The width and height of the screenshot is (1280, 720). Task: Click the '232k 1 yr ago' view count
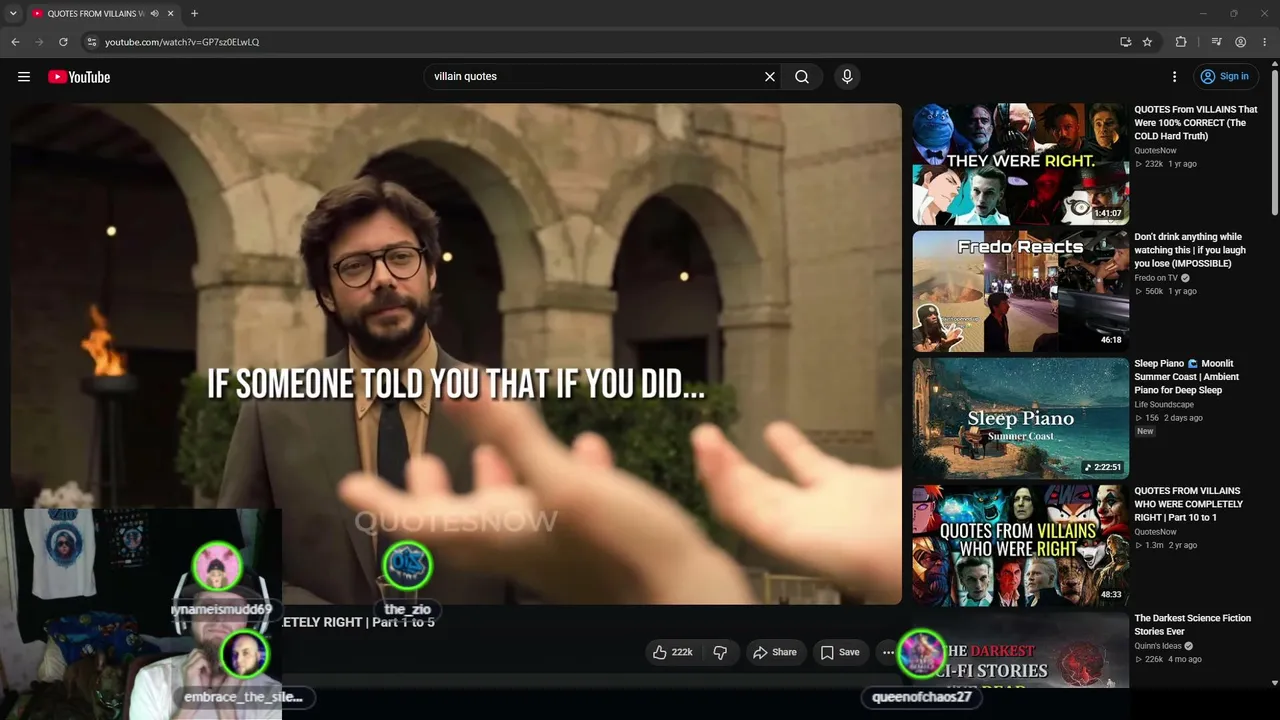click(x=1165, y=164)
